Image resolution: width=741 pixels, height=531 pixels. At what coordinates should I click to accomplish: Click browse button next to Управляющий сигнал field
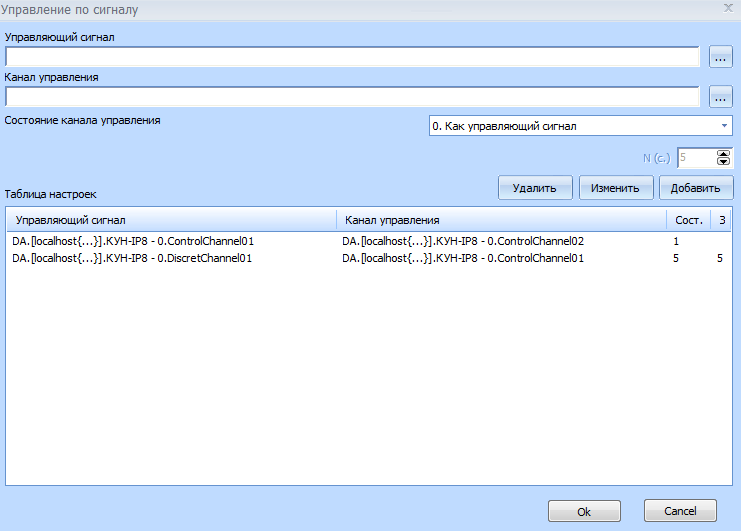pos(721,57)
